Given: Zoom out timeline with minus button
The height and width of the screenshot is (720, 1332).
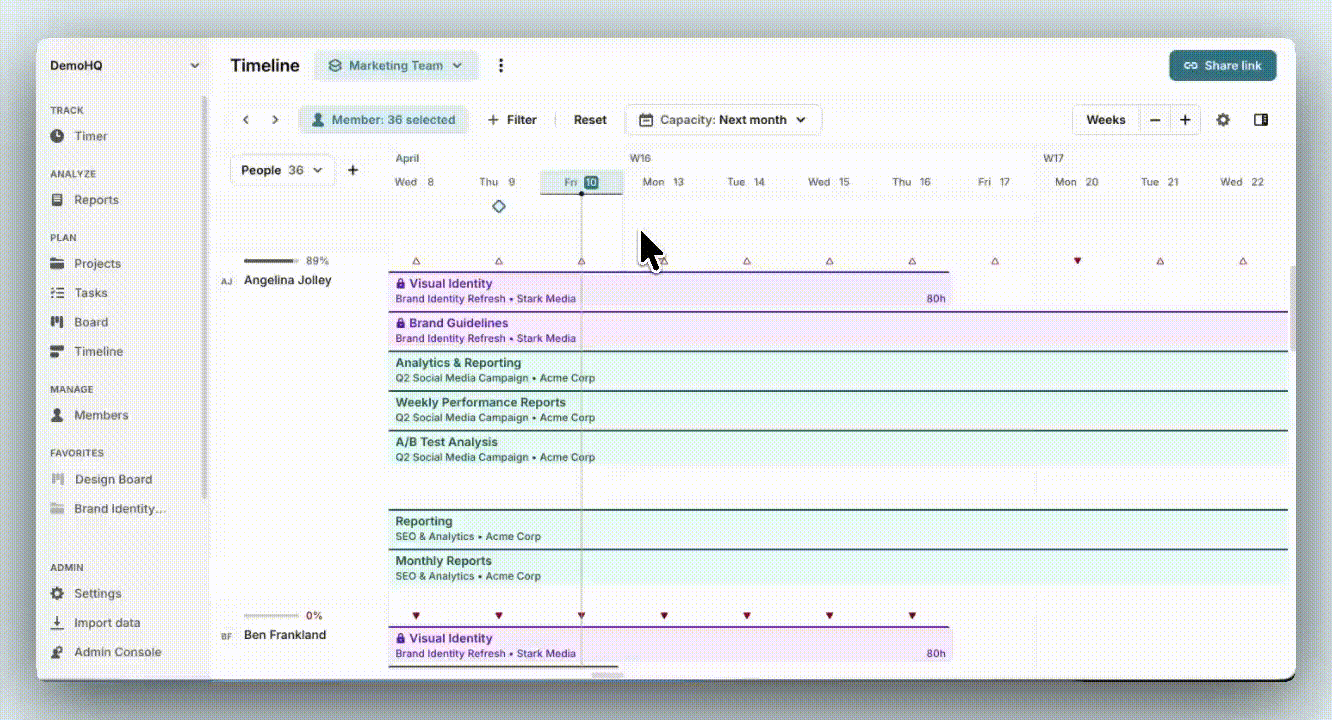Looking at the screenshot, I should (x=1155, y=120).
